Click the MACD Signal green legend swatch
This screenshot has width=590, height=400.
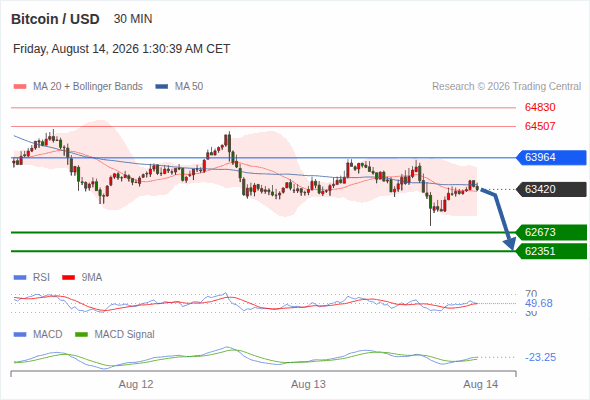[x=81, y=335]
